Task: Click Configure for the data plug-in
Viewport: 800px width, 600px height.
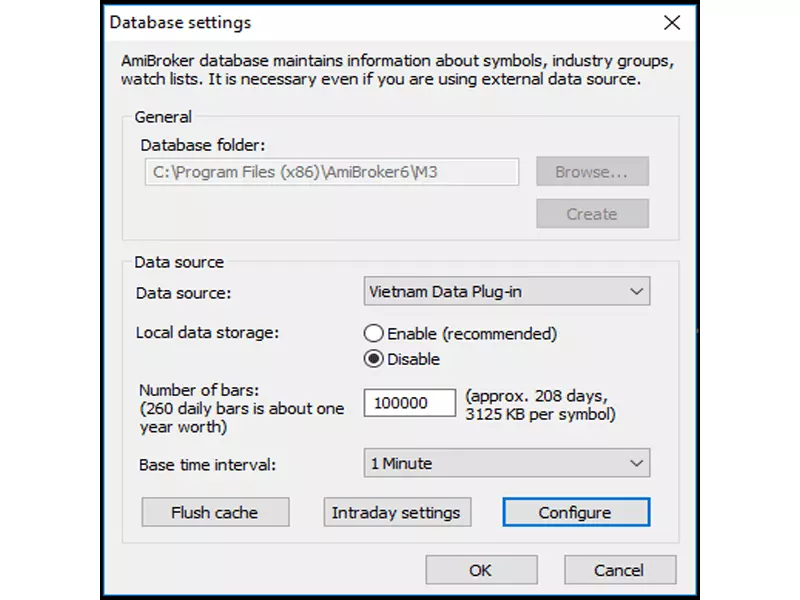Action: 576,512
